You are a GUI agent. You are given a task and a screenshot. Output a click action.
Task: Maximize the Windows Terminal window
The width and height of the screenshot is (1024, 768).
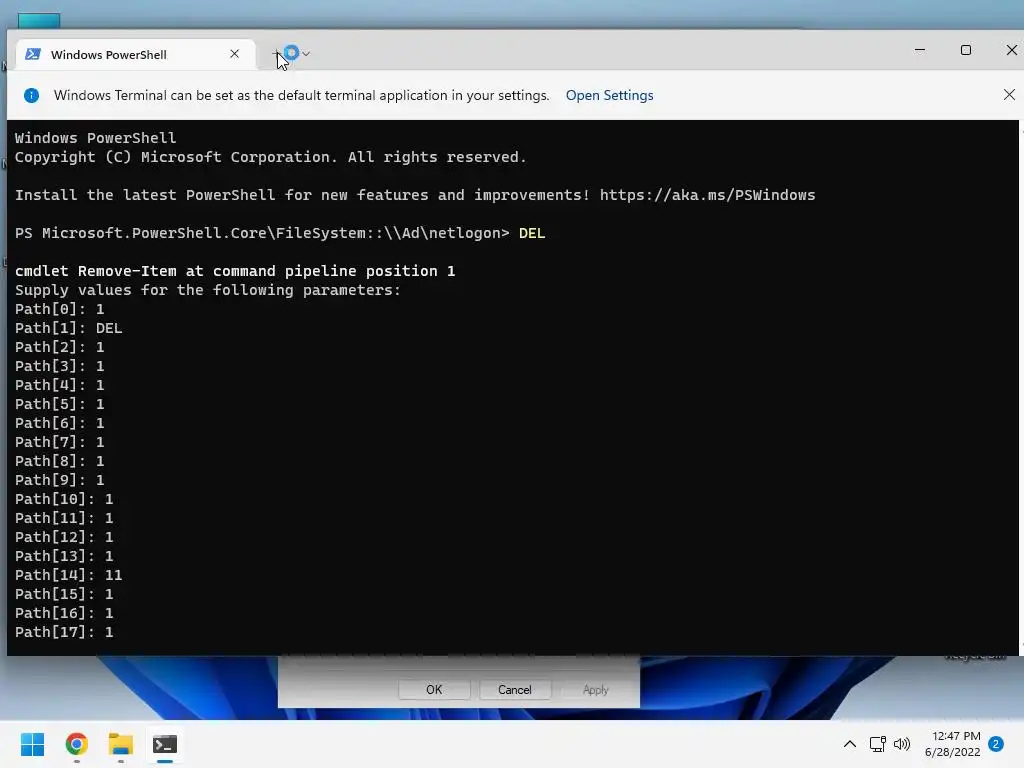pos(966,50)
